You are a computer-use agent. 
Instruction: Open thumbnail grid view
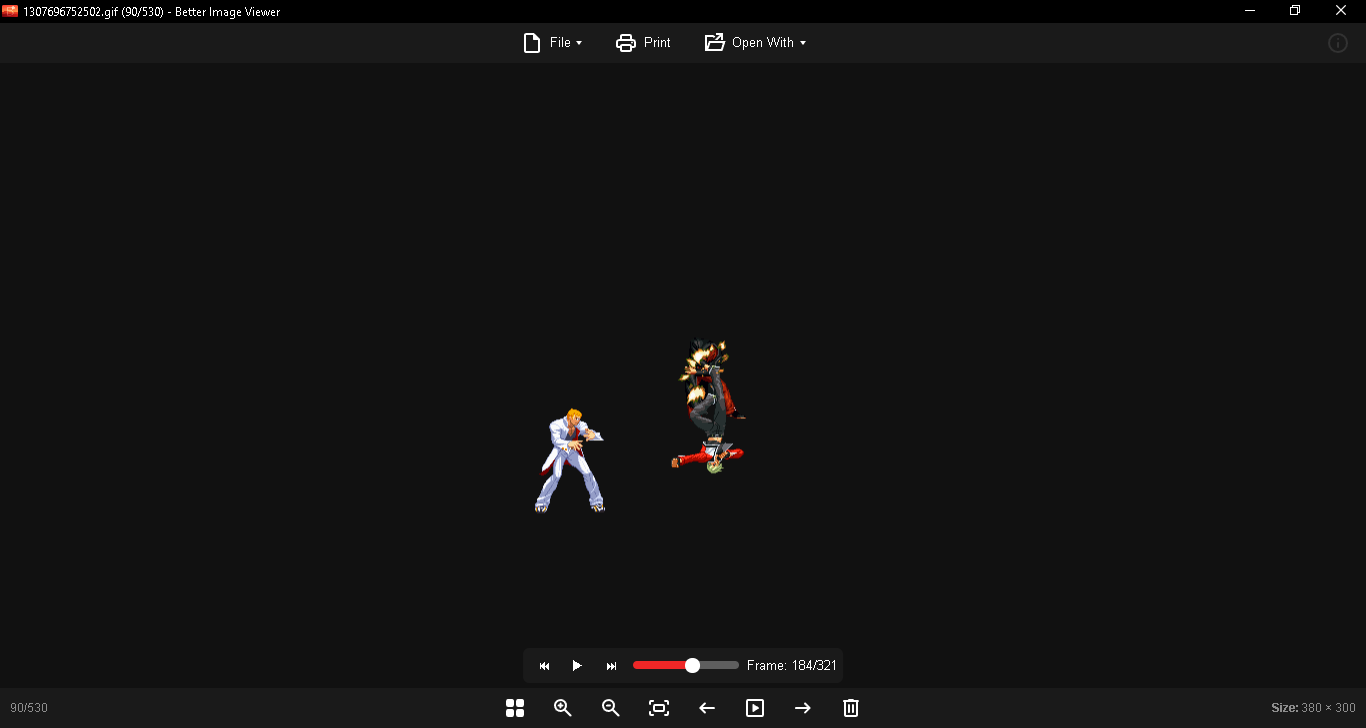tap(515, 708)
